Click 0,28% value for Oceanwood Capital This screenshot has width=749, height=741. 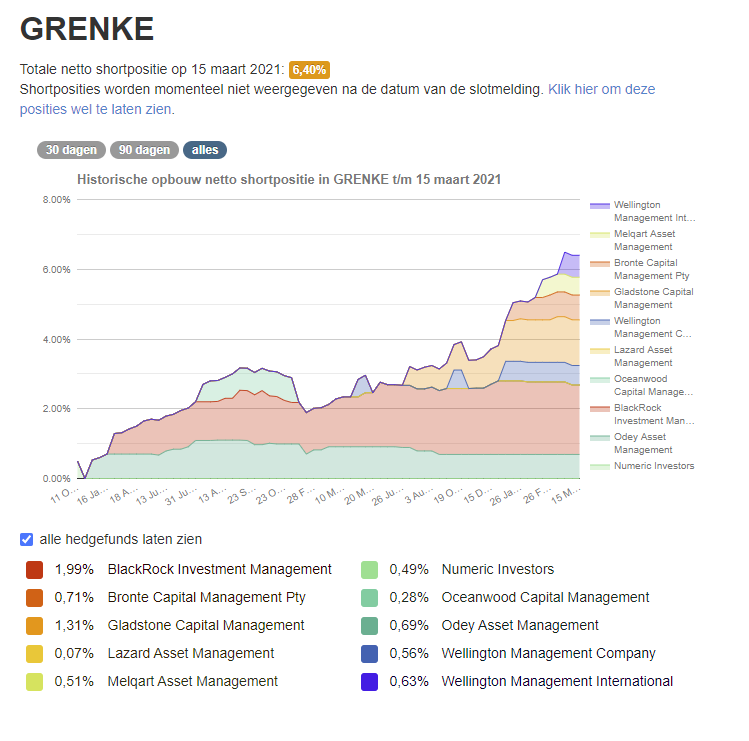[409, 598]
